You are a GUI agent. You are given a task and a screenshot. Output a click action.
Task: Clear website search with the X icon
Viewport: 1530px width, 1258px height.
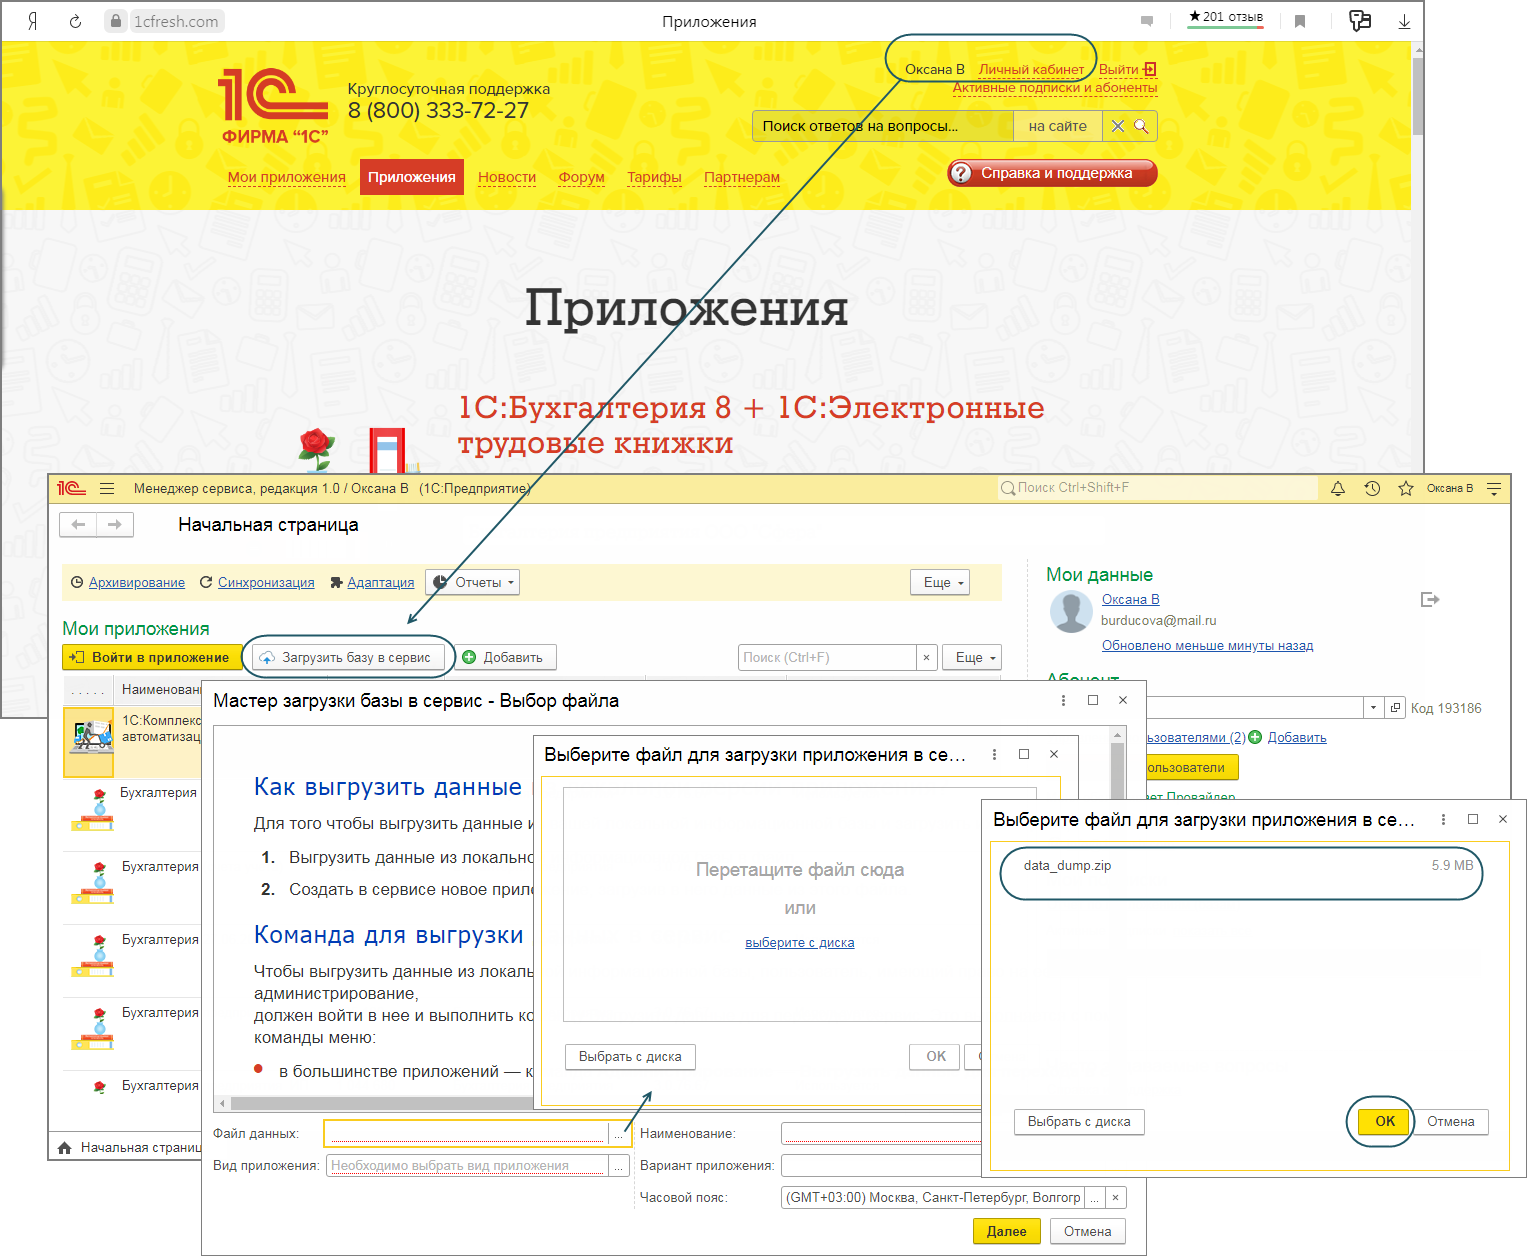pos(1118,126)
